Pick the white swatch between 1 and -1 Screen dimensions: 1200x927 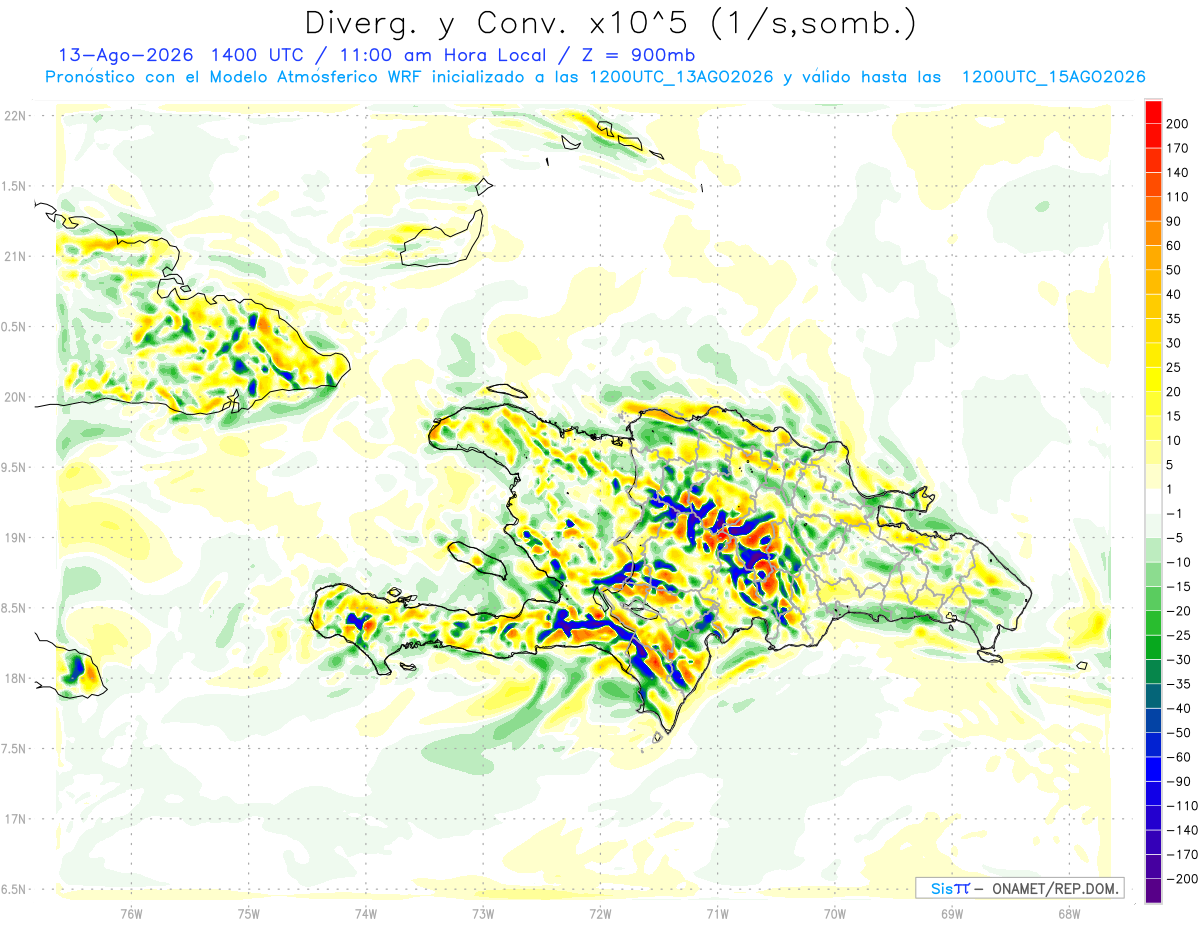1153,501
